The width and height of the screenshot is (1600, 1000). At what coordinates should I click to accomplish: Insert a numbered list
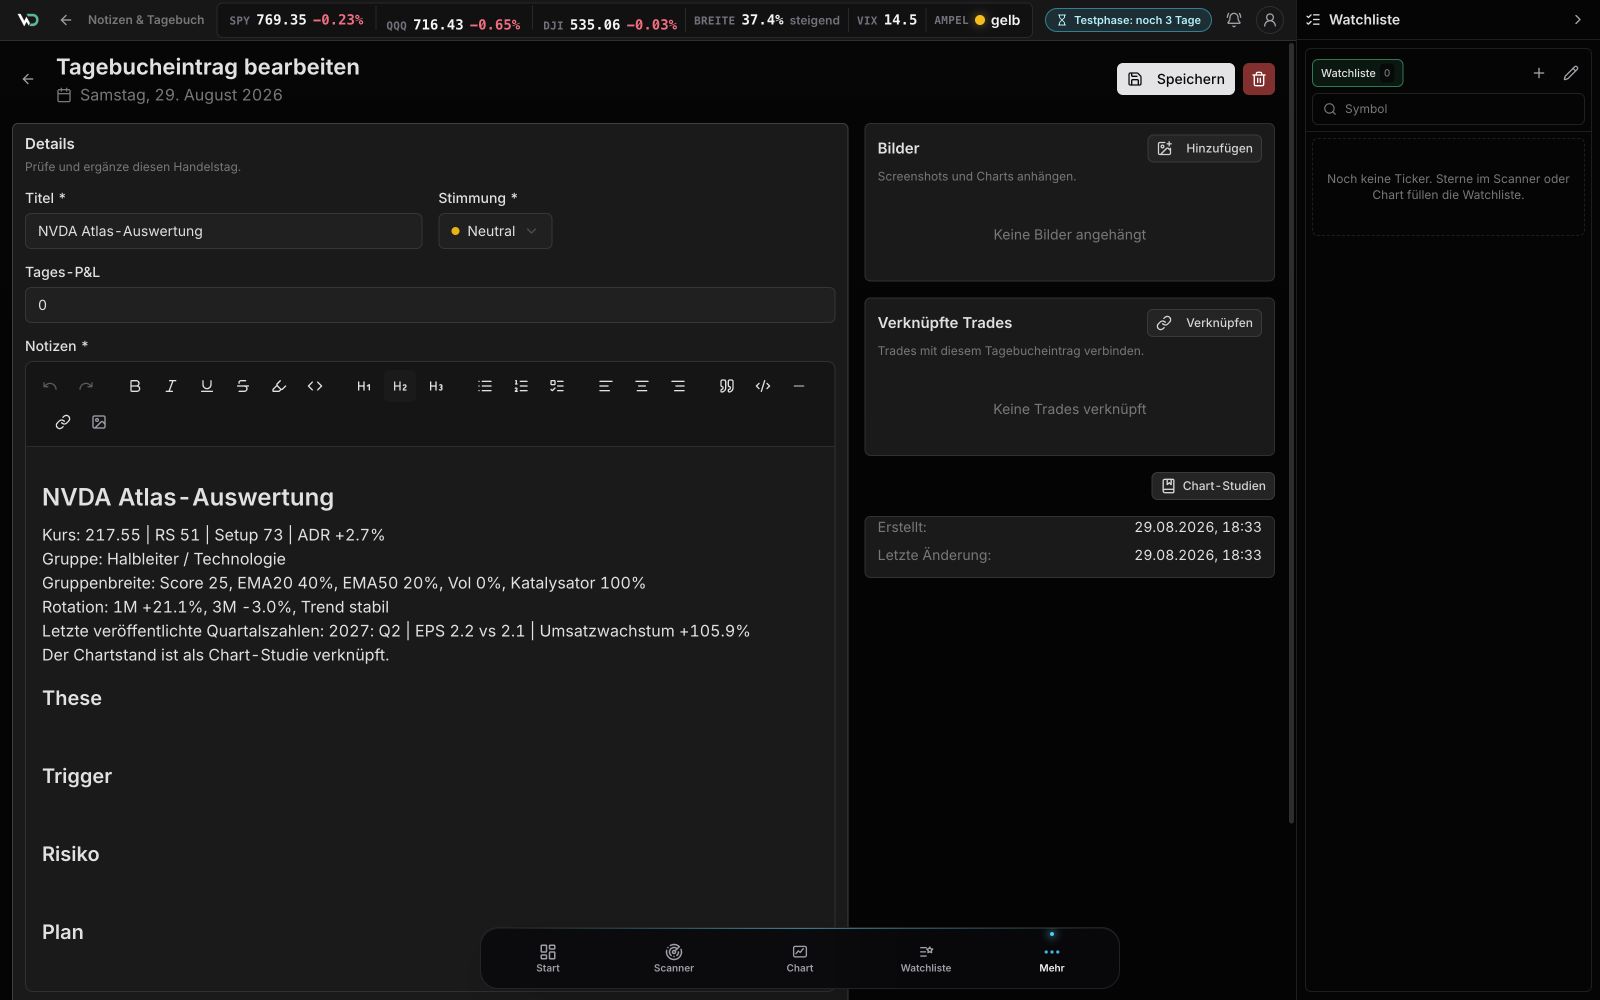click(x=521, y=386)
